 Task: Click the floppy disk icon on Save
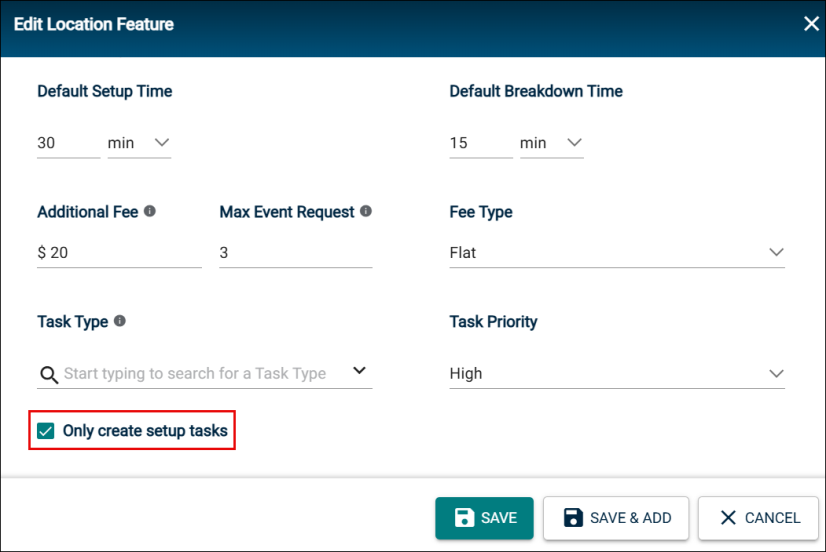pos(464,518)
